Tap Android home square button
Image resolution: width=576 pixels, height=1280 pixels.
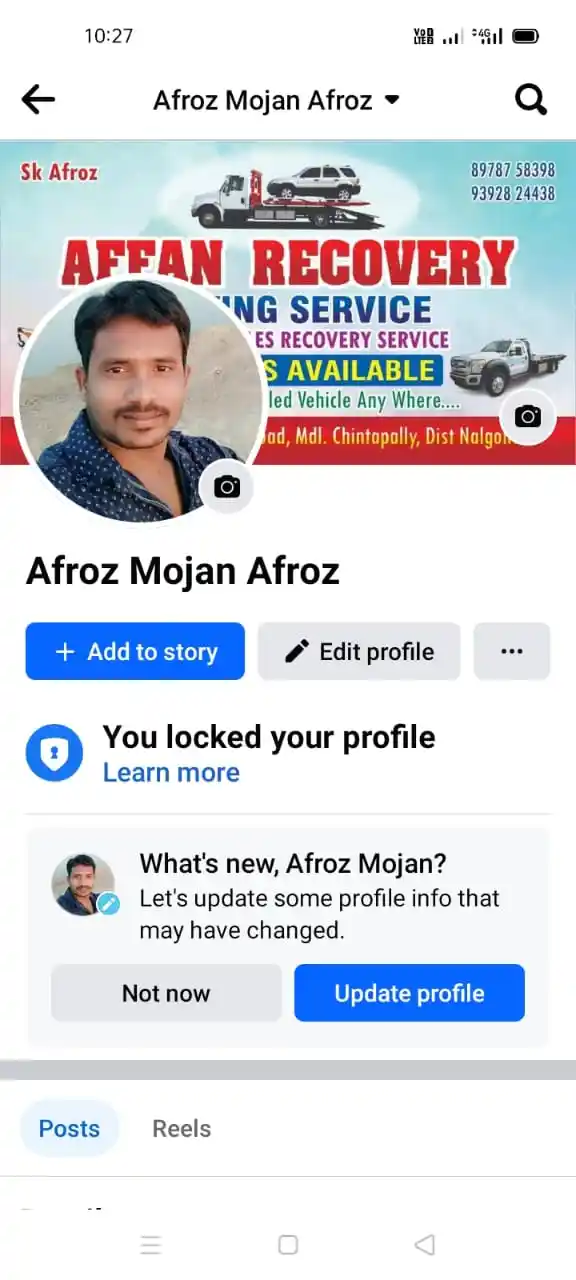point(288,1244)
